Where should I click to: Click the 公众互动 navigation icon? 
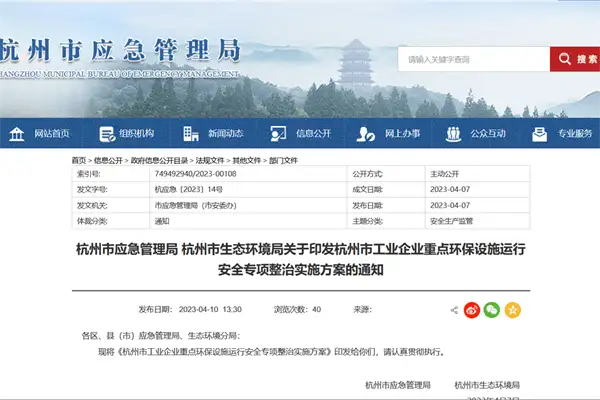[x=455, y=133]
